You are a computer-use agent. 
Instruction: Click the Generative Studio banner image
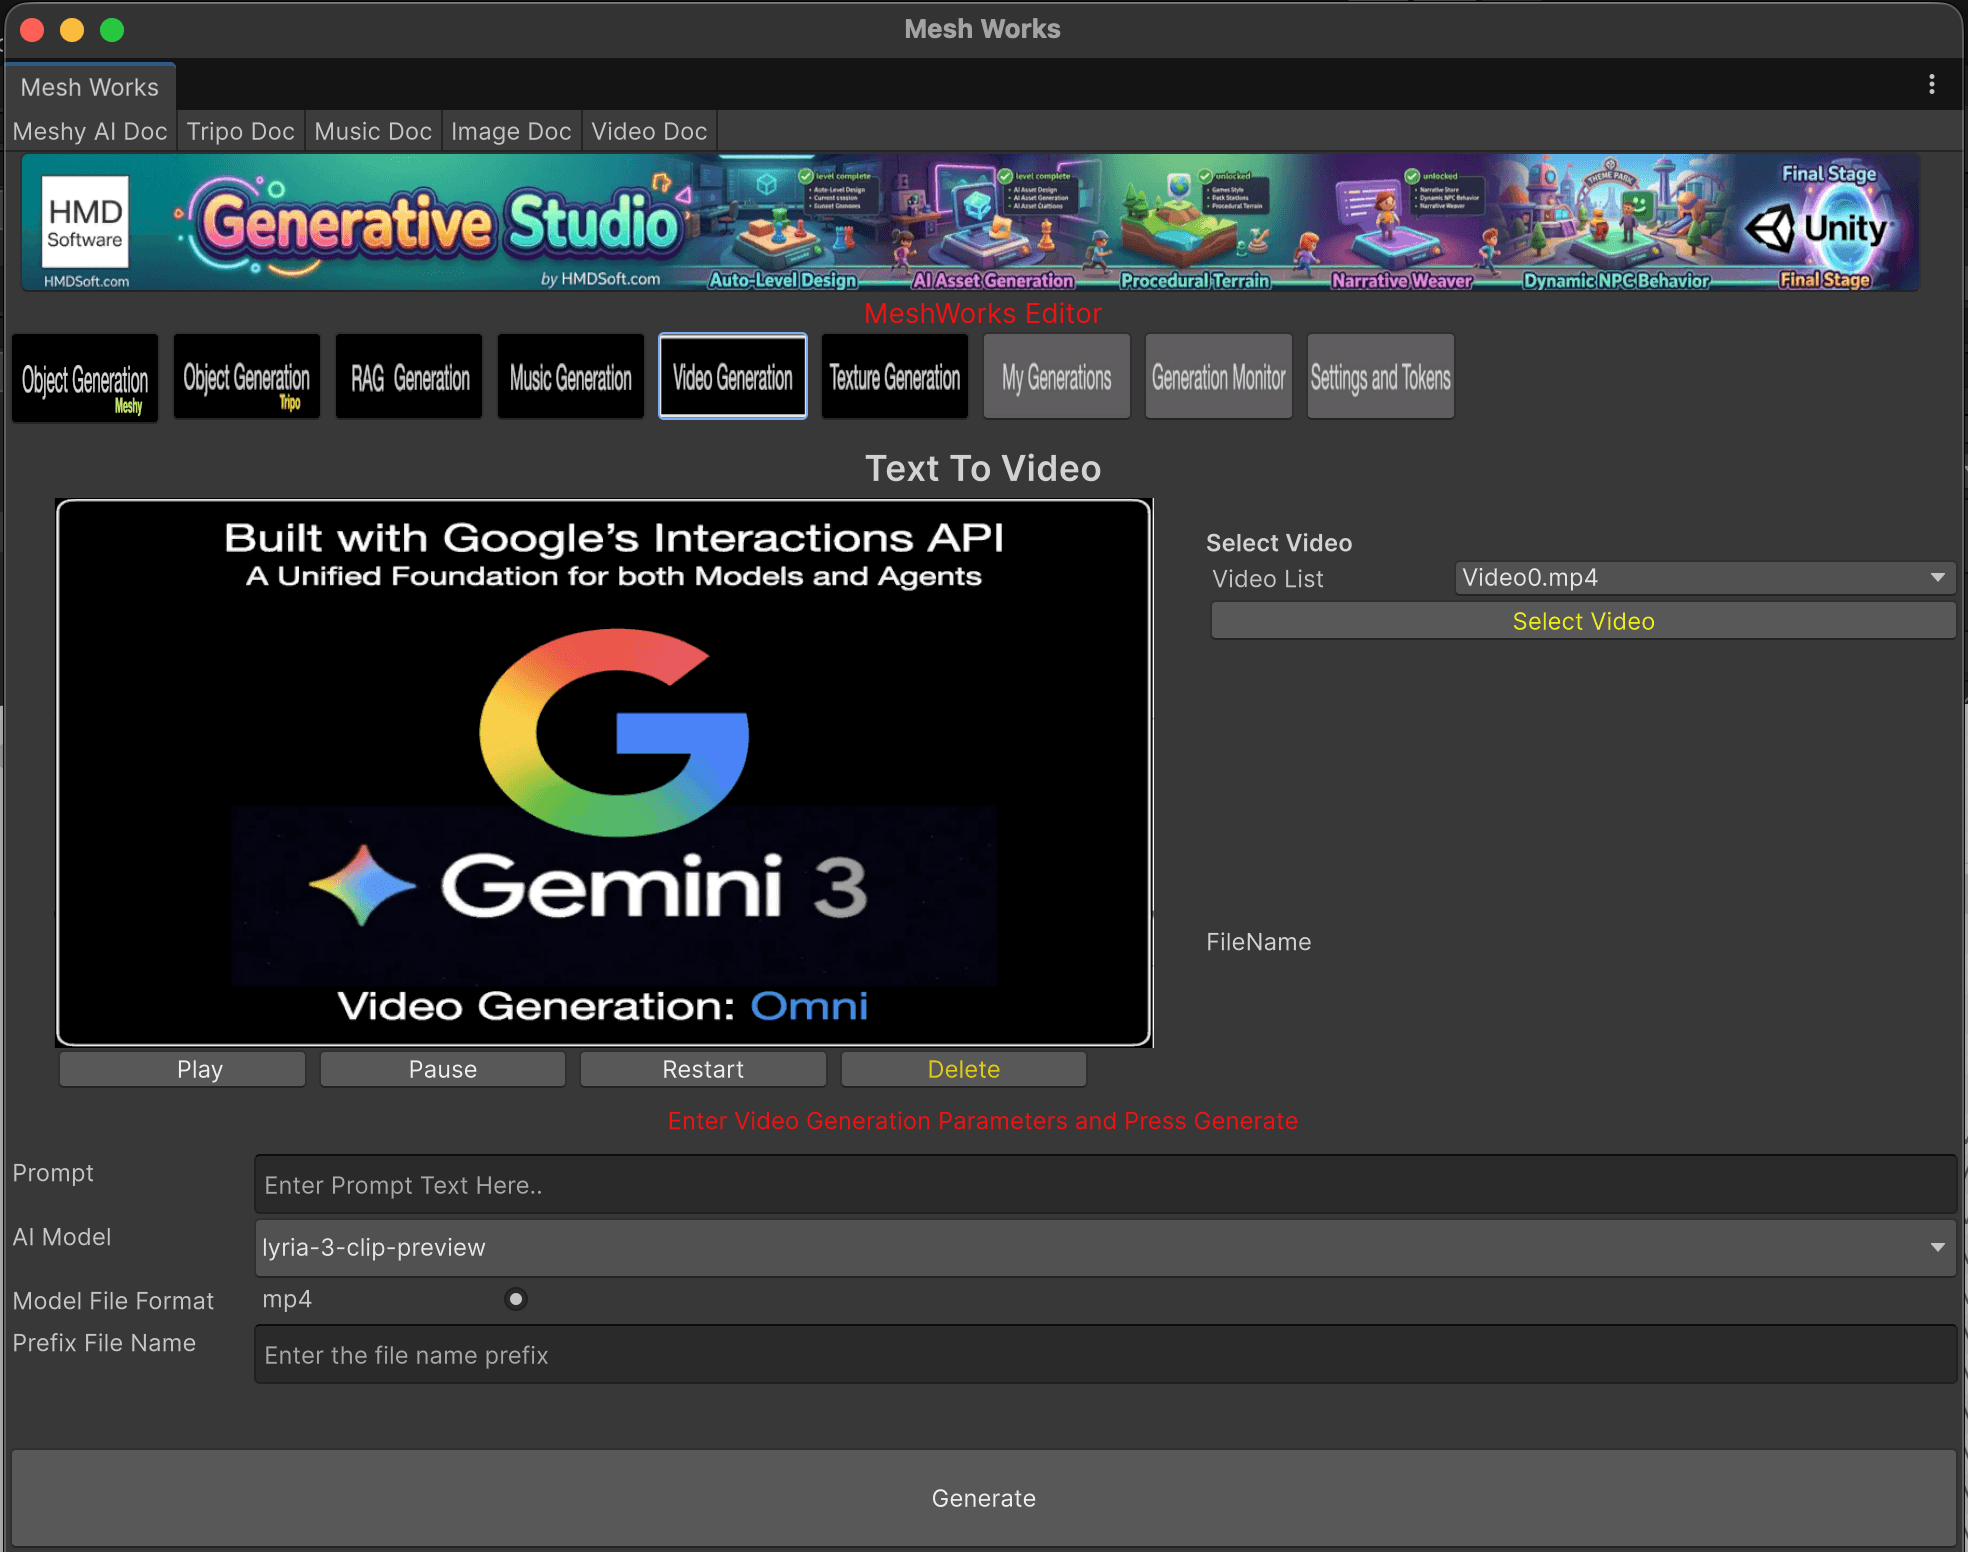[x=970, y=222]
